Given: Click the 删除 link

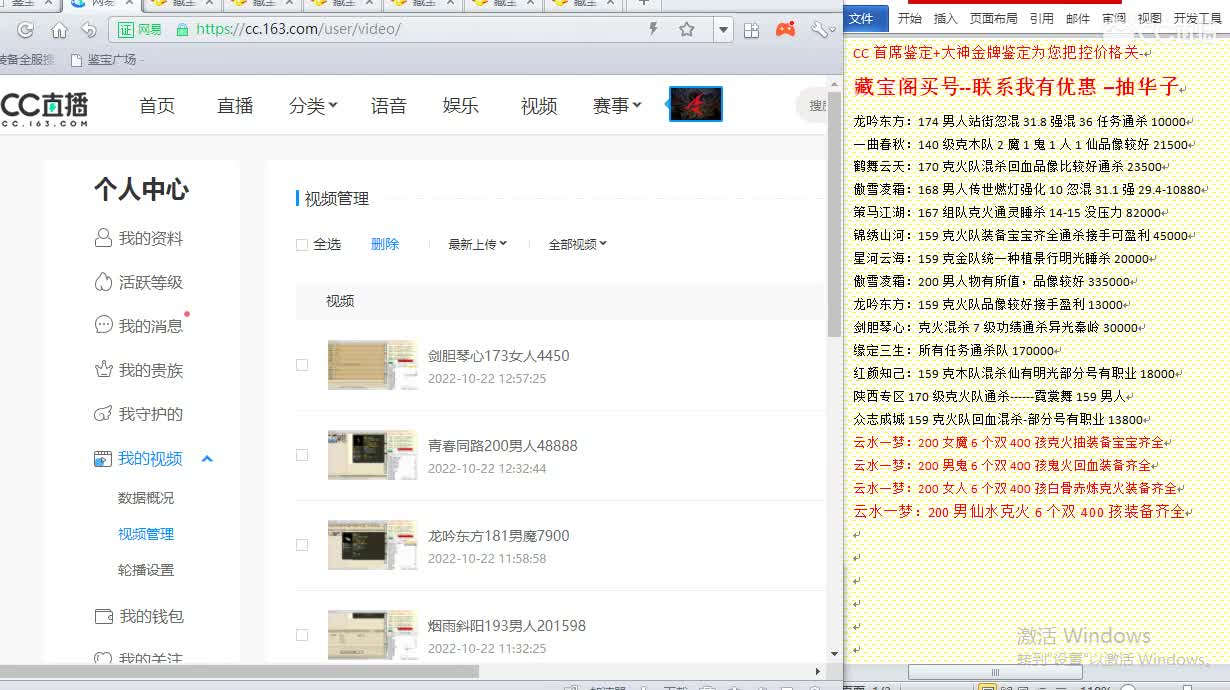Looking at the screenshot, I should pyautogui.click(x=385, y=244).
